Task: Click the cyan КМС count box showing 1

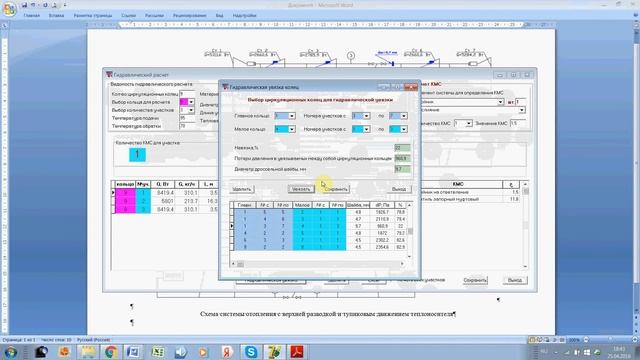Action: point(137,155)
